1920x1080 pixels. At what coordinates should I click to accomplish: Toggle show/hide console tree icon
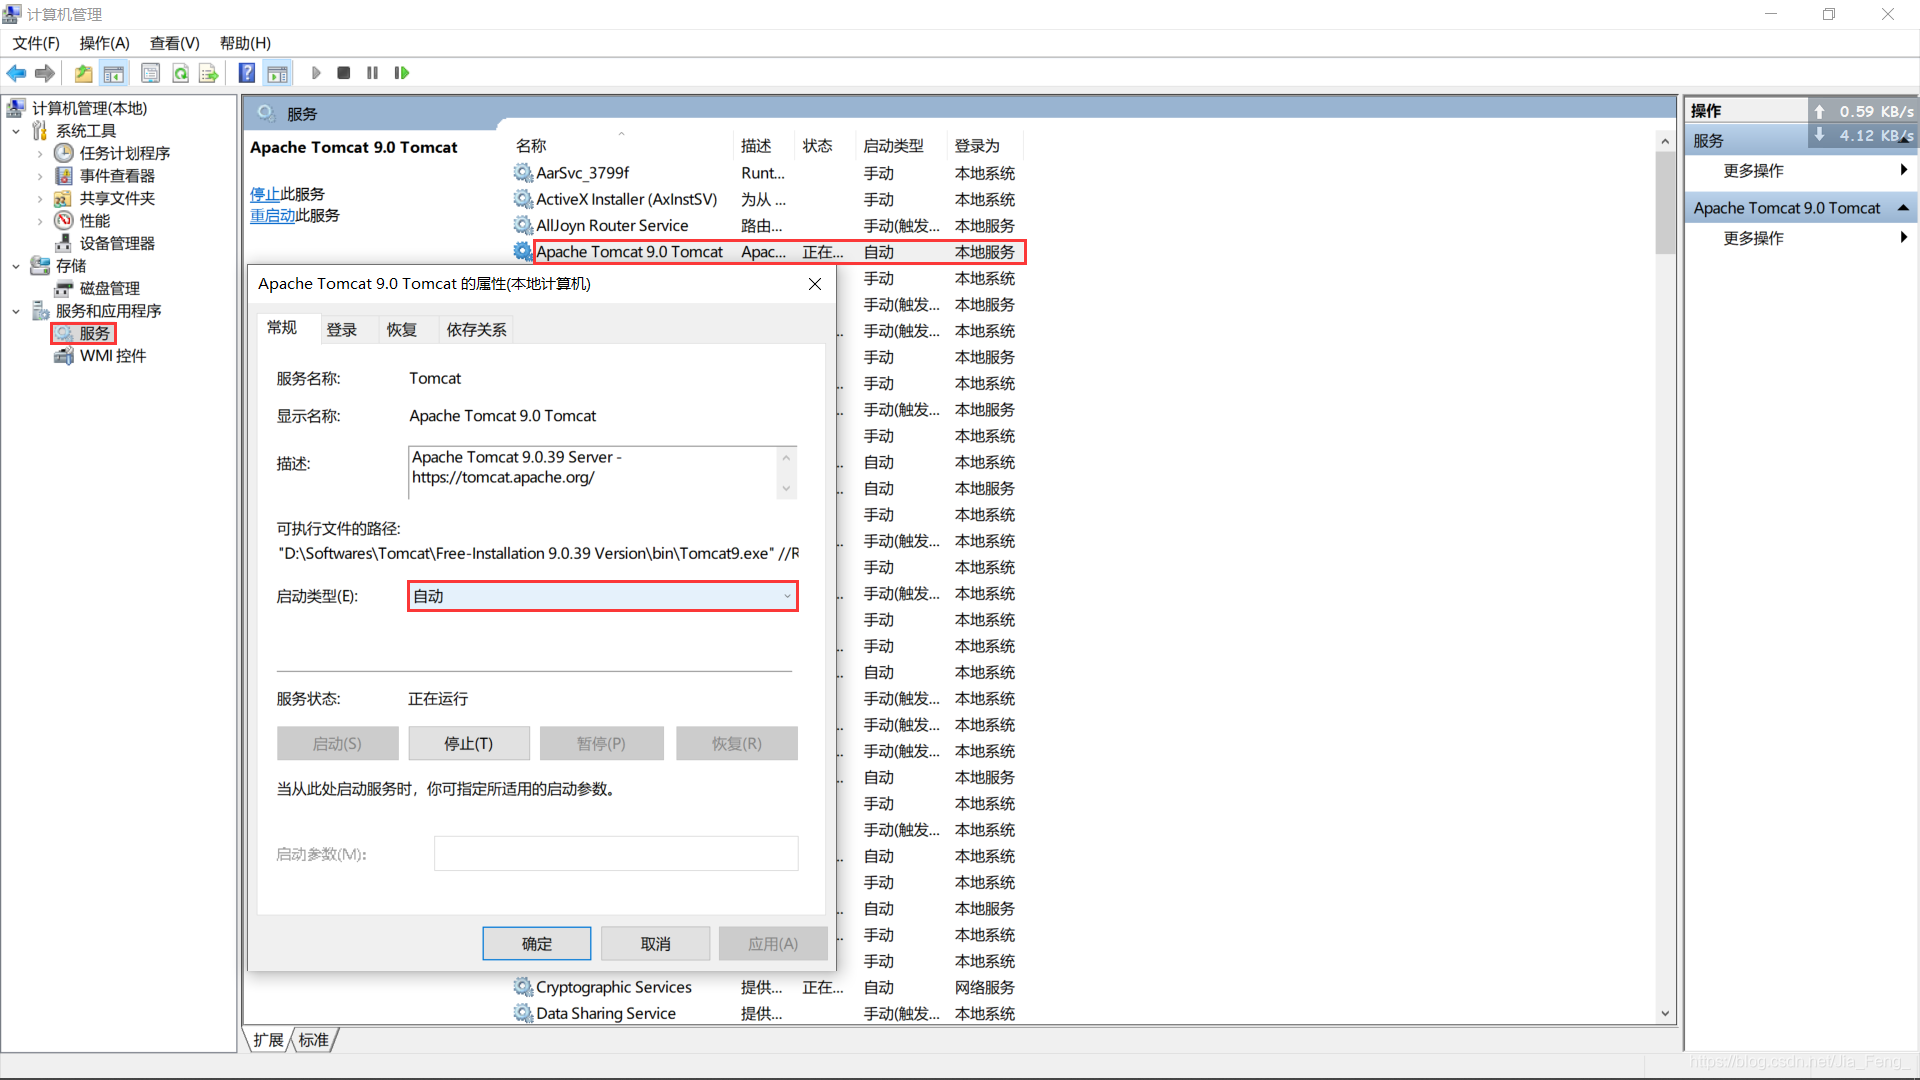click(114, 73)
